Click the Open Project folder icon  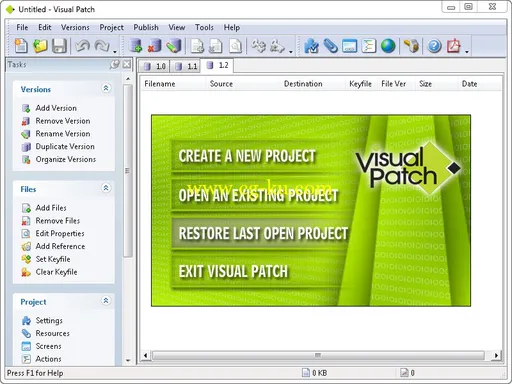[x=40, y=46]
